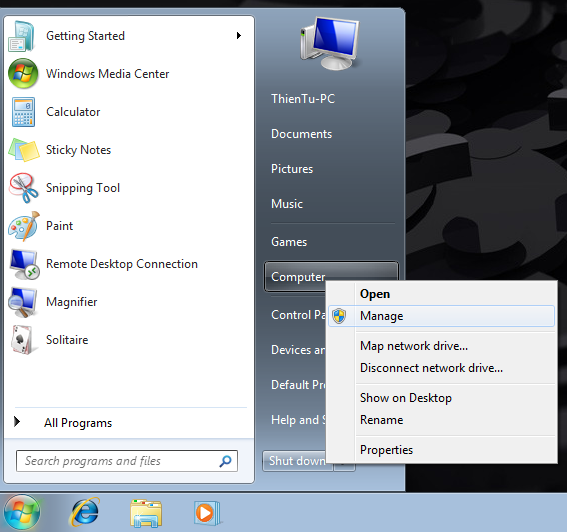This screenshot has height=532, width=567.
Task: Click the Windows Start orb
Action: 22,512
